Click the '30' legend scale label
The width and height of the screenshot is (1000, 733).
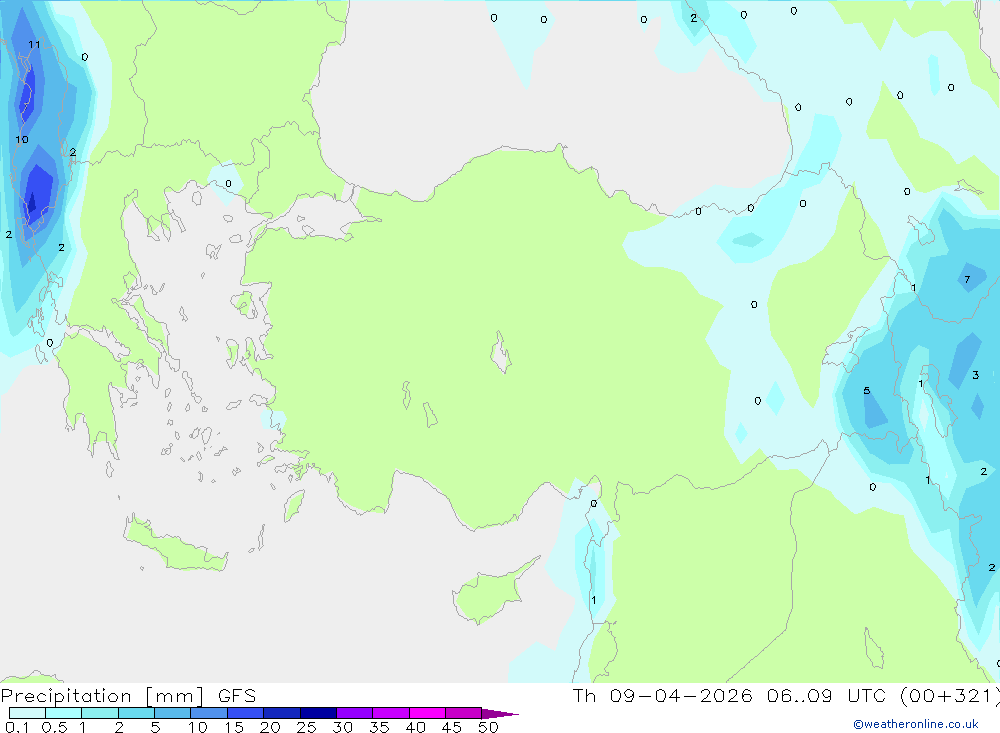(x=343, y=727)
